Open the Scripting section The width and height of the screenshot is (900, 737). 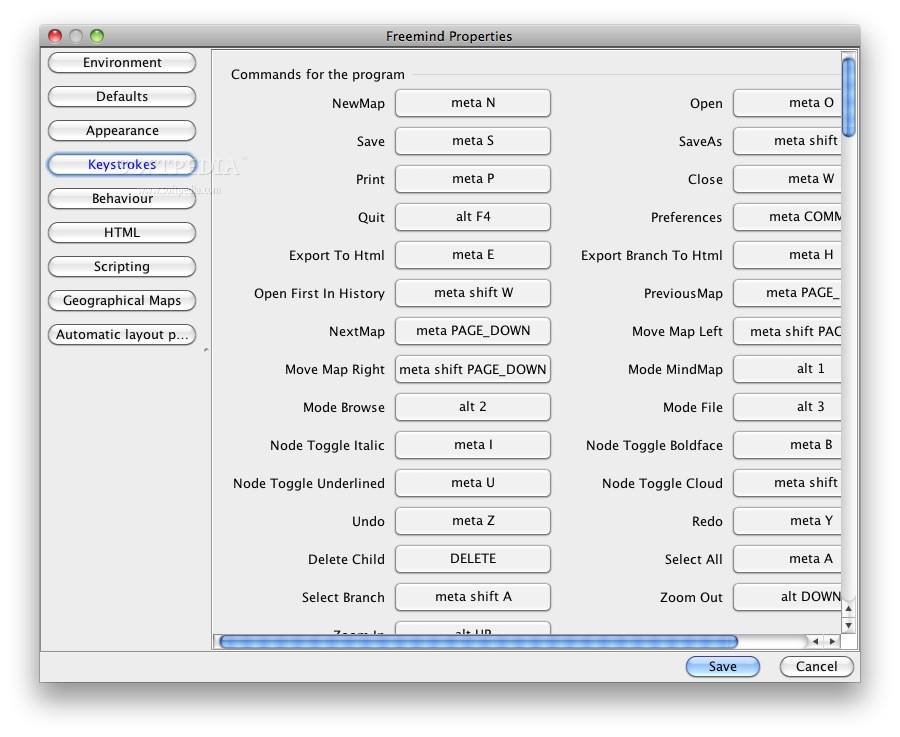coord(122,266)
